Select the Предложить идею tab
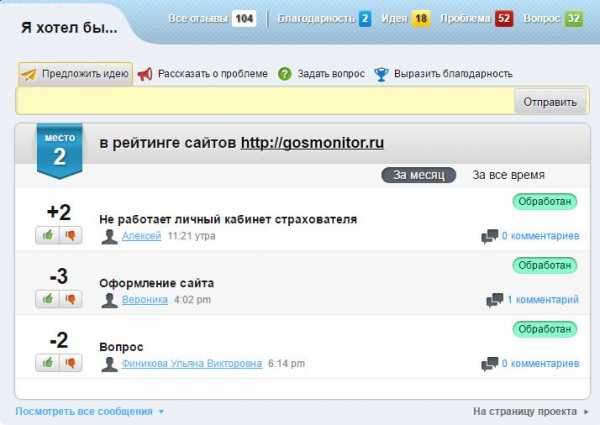 click(x=76, y=74)
